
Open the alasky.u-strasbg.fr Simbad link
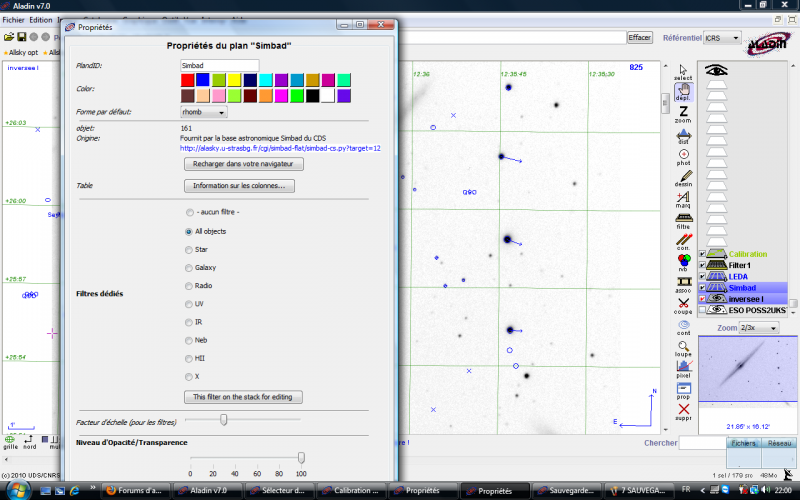point(280,148)
